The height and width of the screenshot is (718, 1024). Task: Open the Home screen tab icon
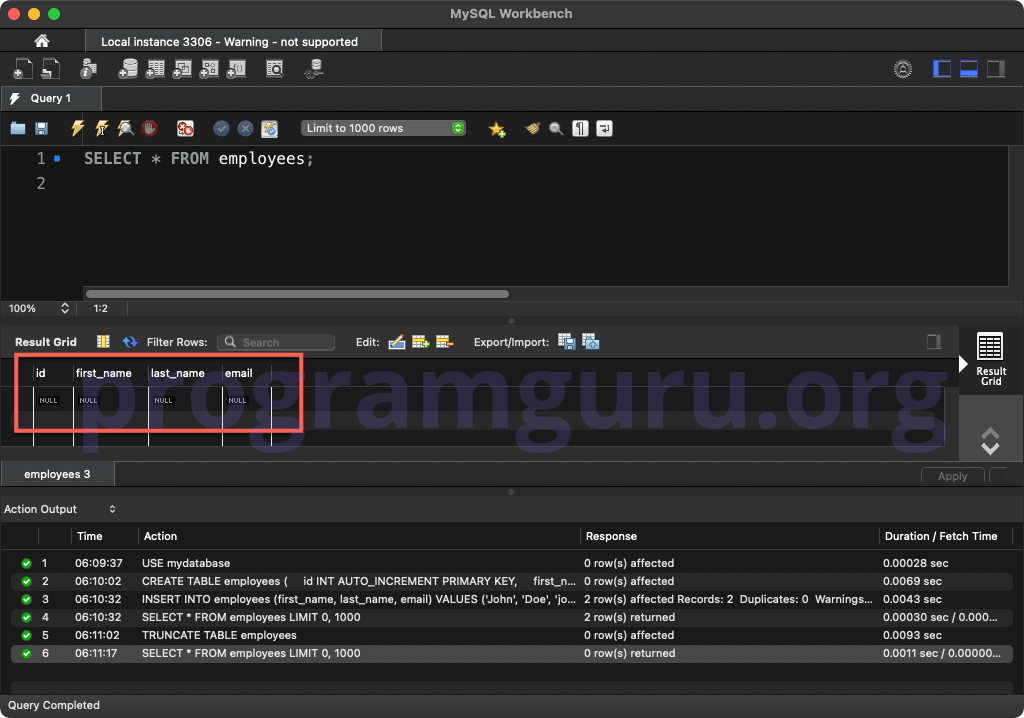click(x=42, y=41)
